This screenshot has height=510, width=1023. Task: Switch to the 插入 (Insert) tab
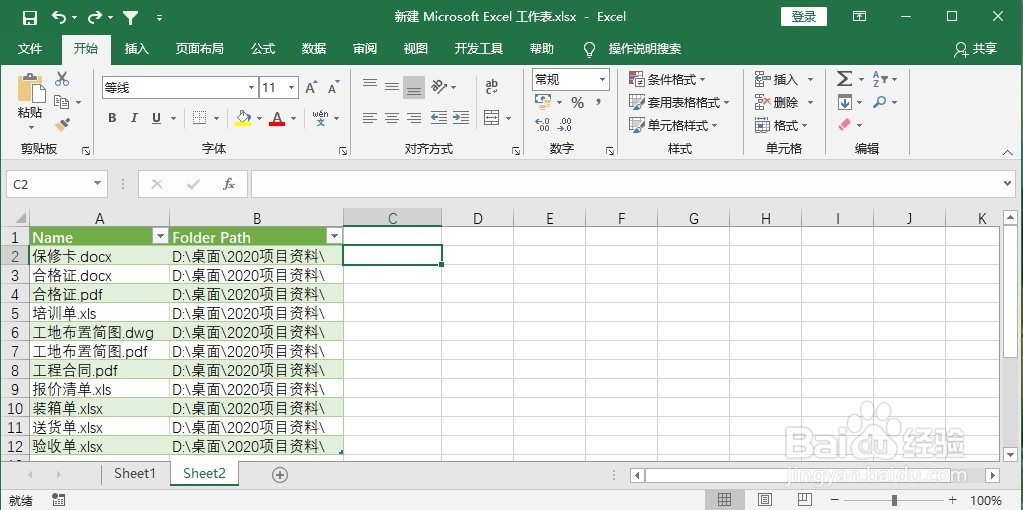click(x=137, y=49)
